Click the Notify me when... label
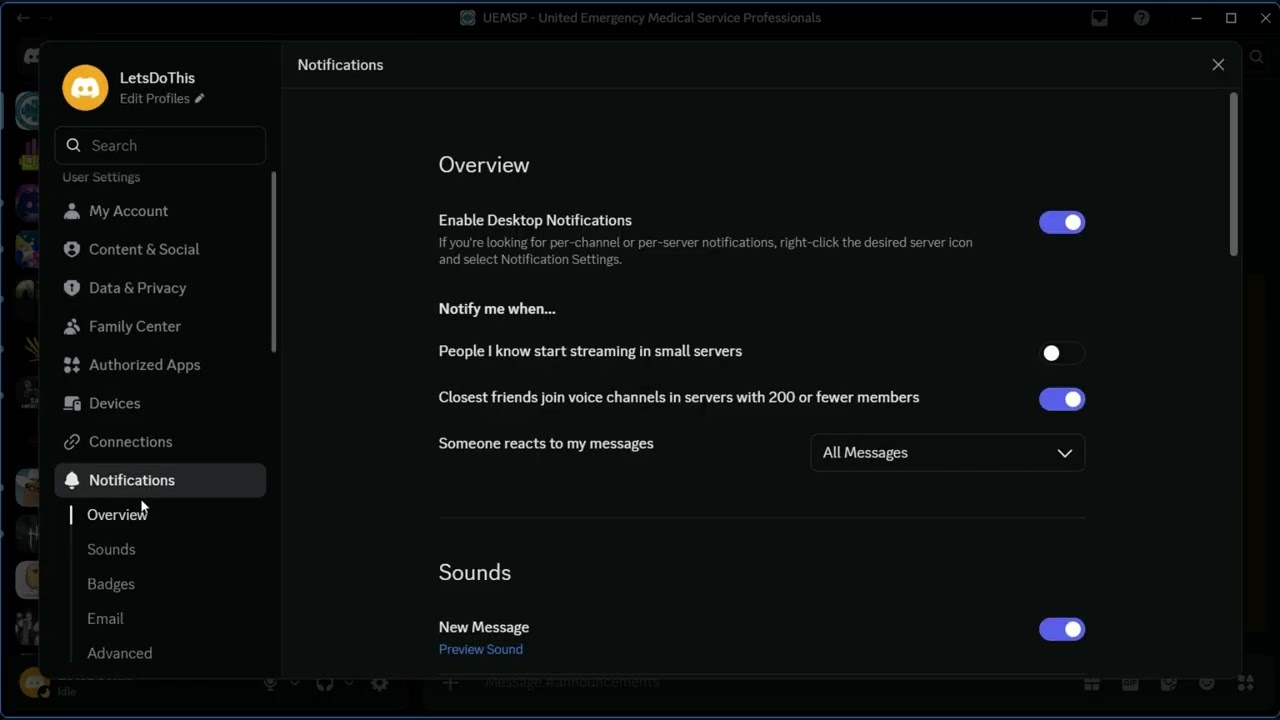 click(497, 309)
